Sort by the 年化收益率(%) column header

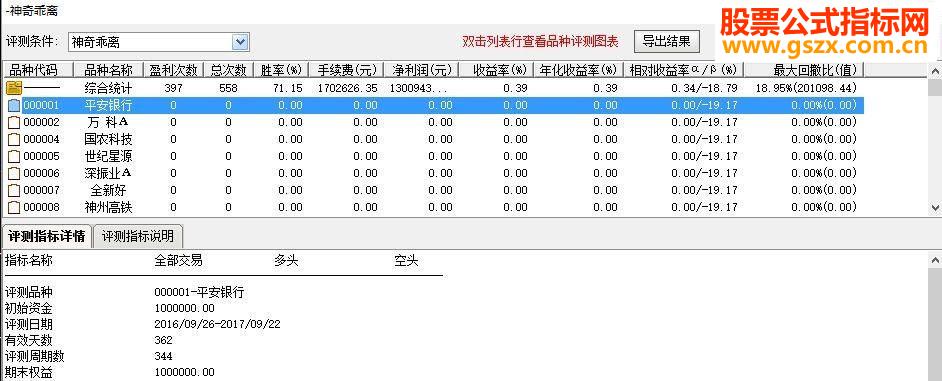click(578, 70)
